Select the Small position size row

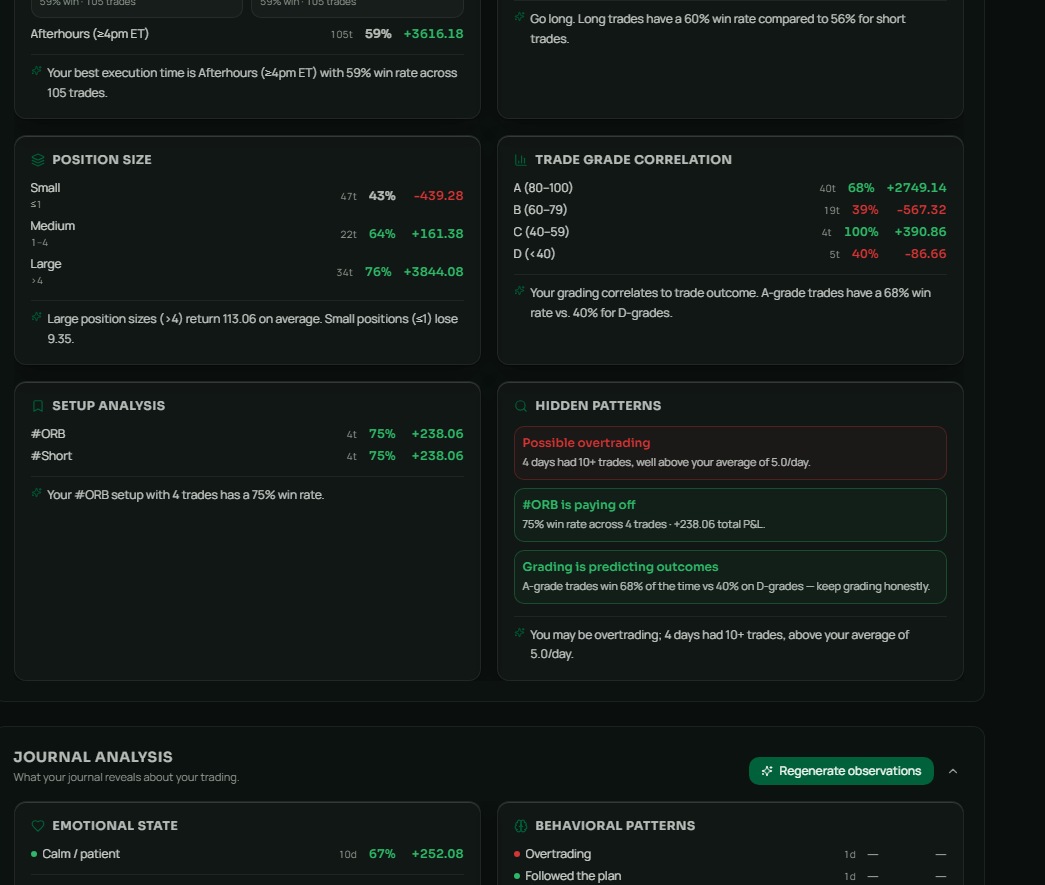pyautogui.click(x=247, y=195)
